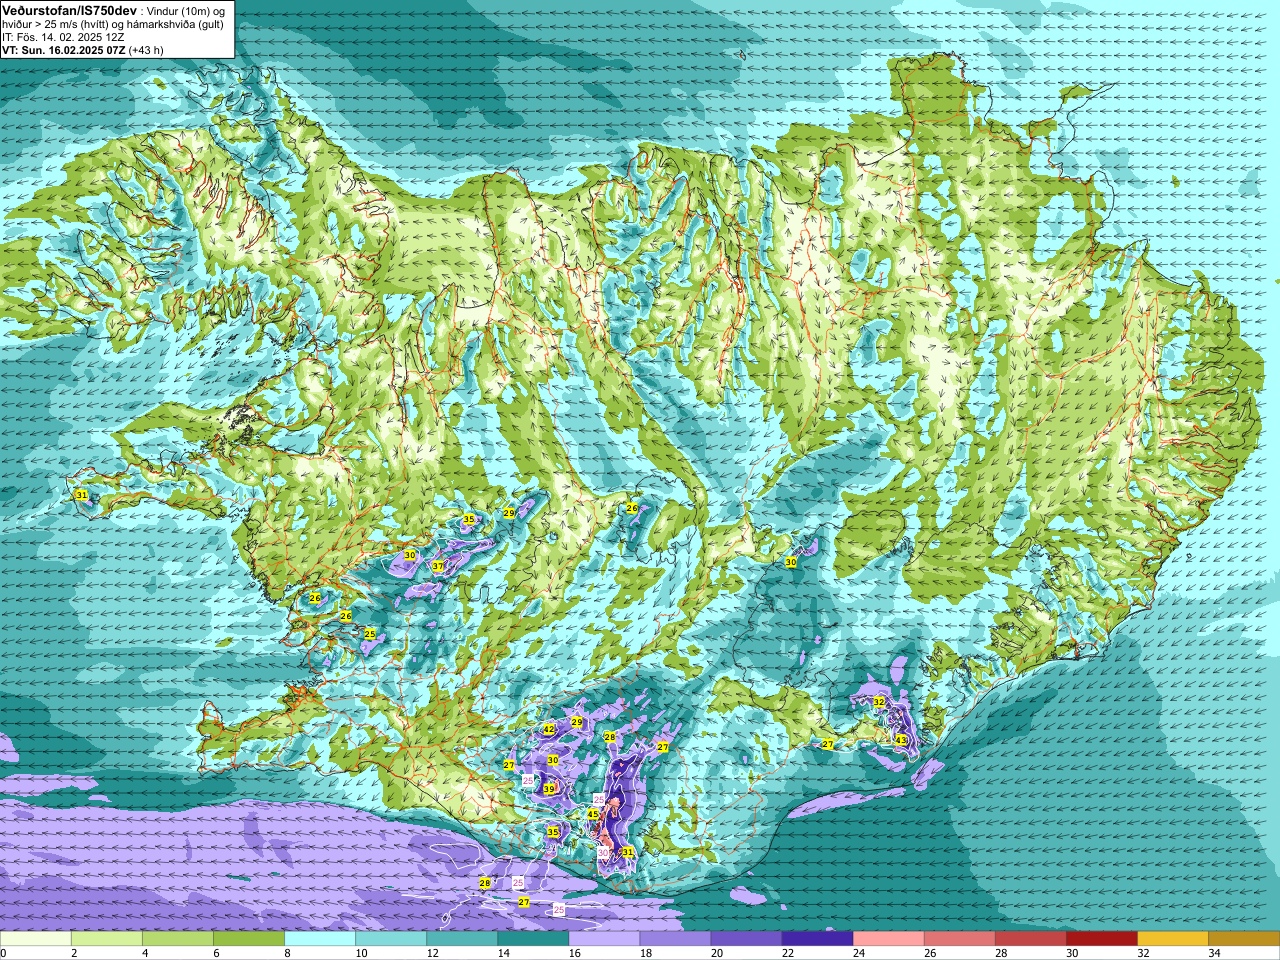Click the yellow 32 peak gust label
The image size is (1280, 960).
coord(879,702)
